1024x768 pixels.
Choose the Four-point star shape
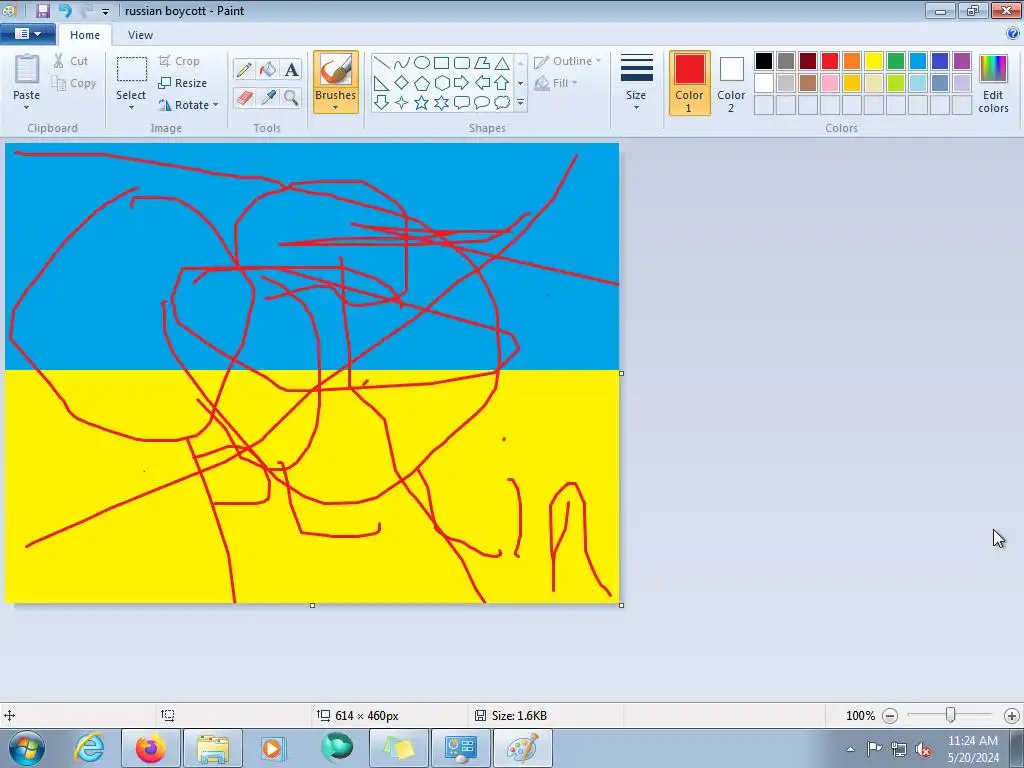point(402,103)
